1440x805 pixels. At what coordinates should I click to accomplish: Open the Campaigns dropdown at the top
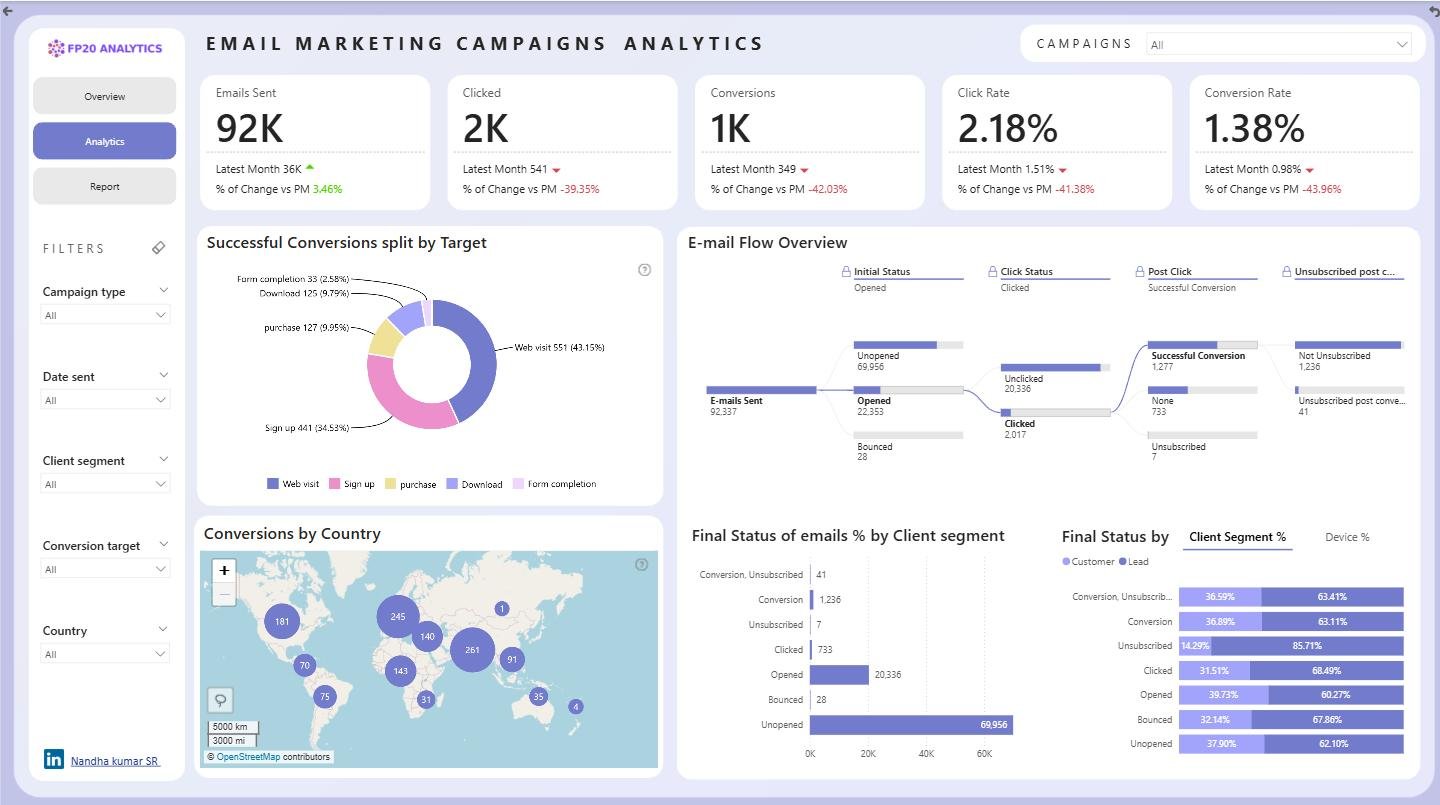1278,44
